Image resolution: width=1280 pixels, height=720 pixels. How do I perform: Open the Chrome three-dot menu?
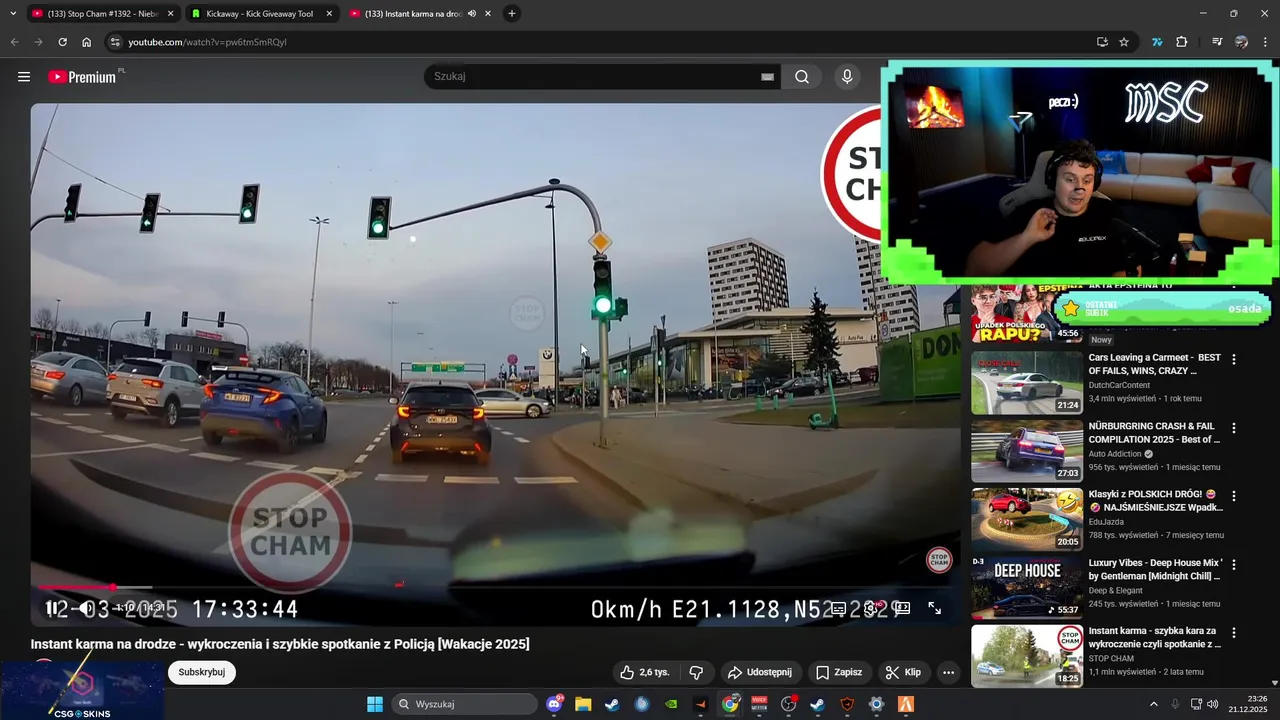click(x=1266, y=42)
